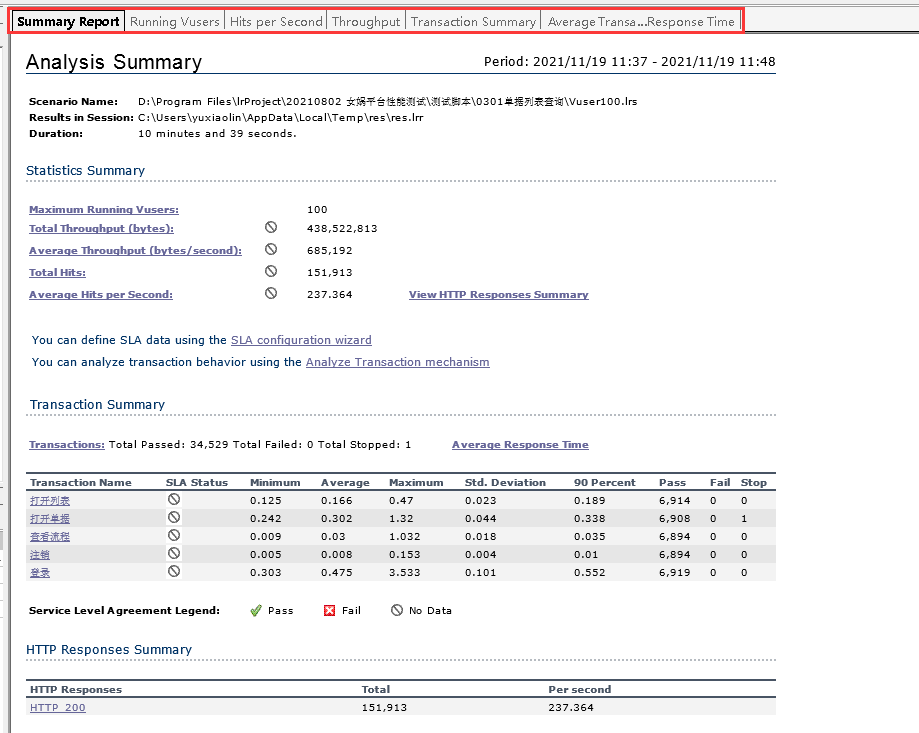919x733 pixels.
Task: Click the No Data icon beside Total Throughput
Action: (x=271, y=228)
